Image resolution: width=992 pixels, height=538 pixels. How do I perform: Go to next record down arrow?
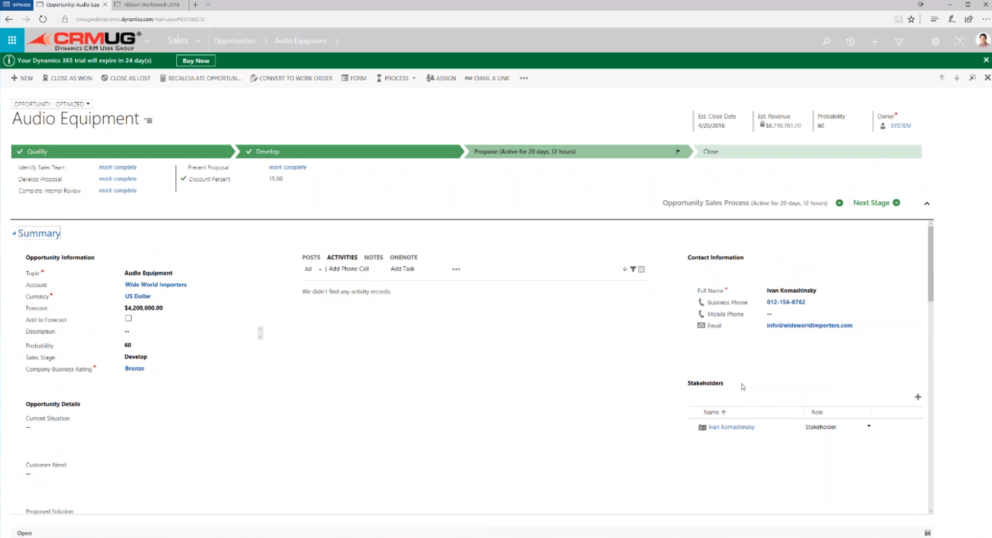point(957,78)
